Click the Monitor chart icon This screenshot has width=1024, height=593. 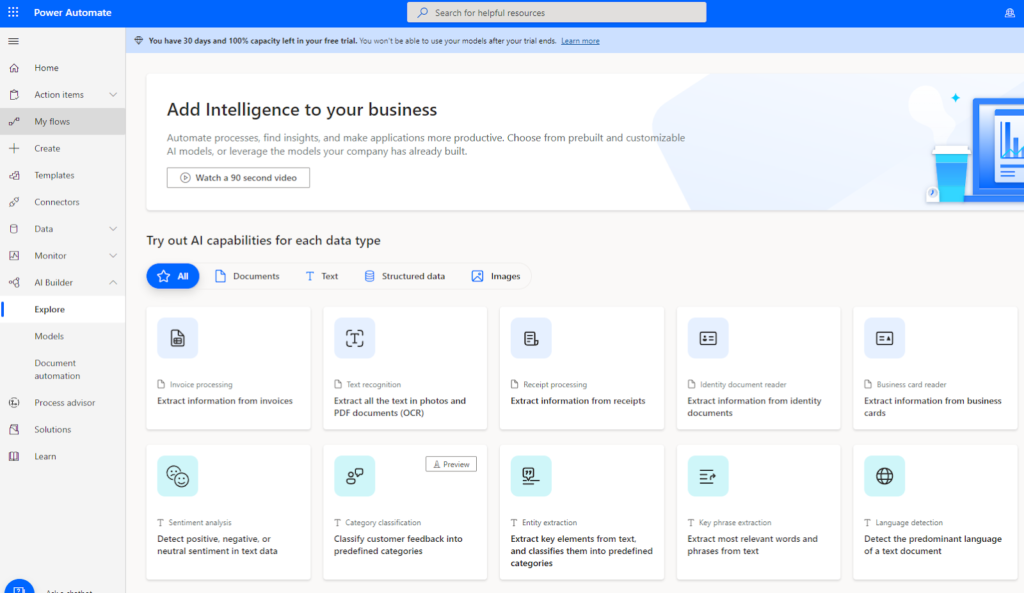pos(14,255)
